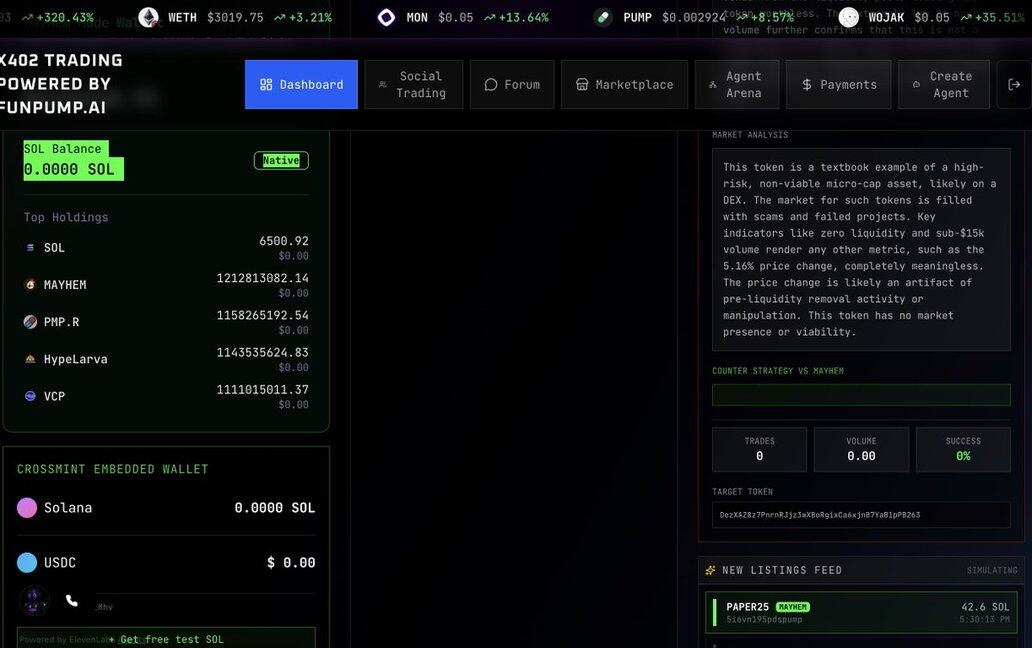1032x648 pixels.
Task: Open the Forum page
Action: pyautogui.click(x=512, y=85)
